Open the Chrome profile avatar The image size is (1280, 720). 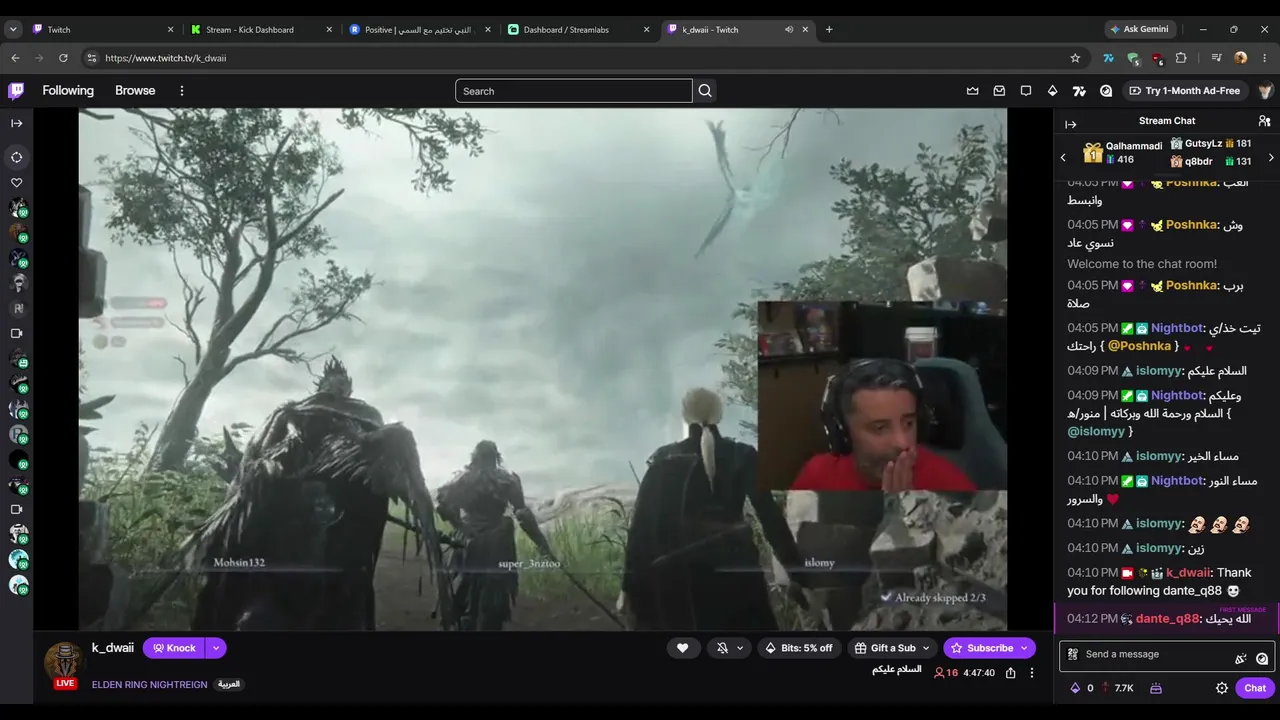[1241, 58]
